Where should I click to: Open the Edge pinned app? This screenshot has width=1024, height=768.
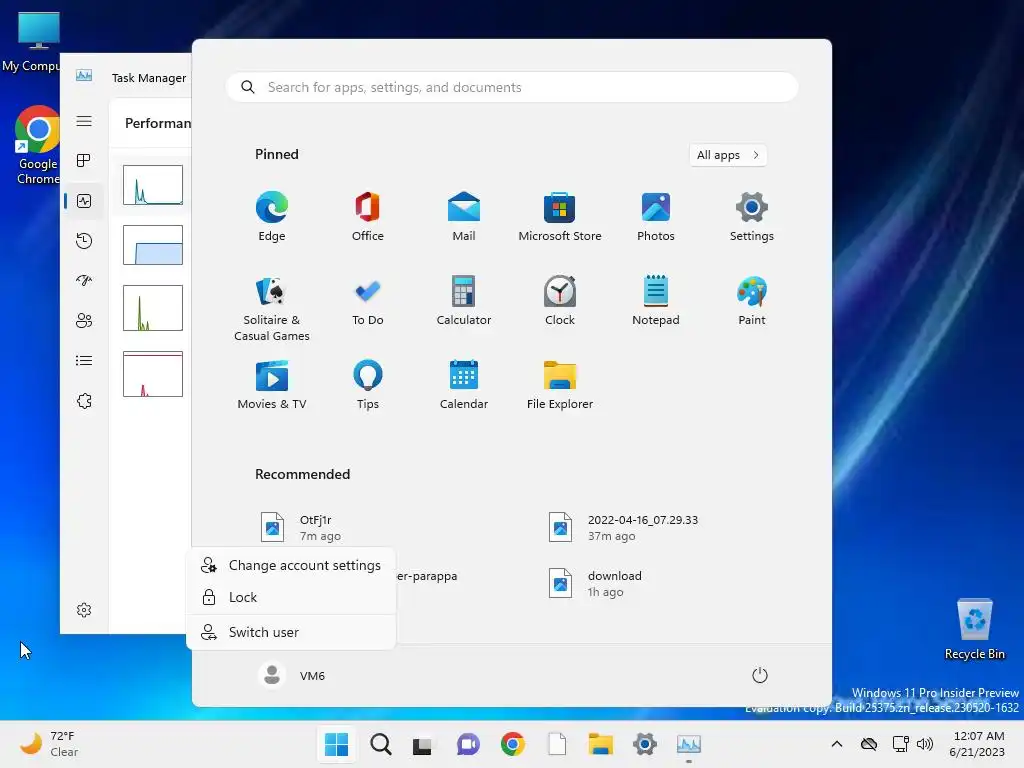272,217
